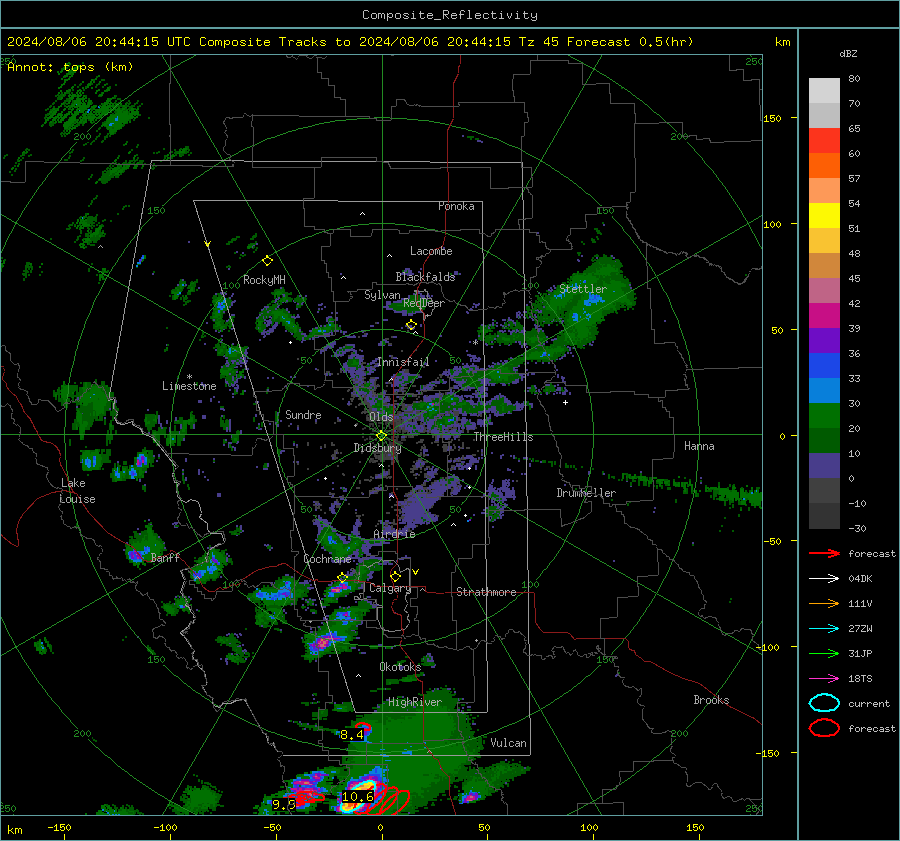Image resolution: width=900 pixels, height=841 pixels.
Task: Click the Lacombe city label
Action: click(x=431, y=251)
